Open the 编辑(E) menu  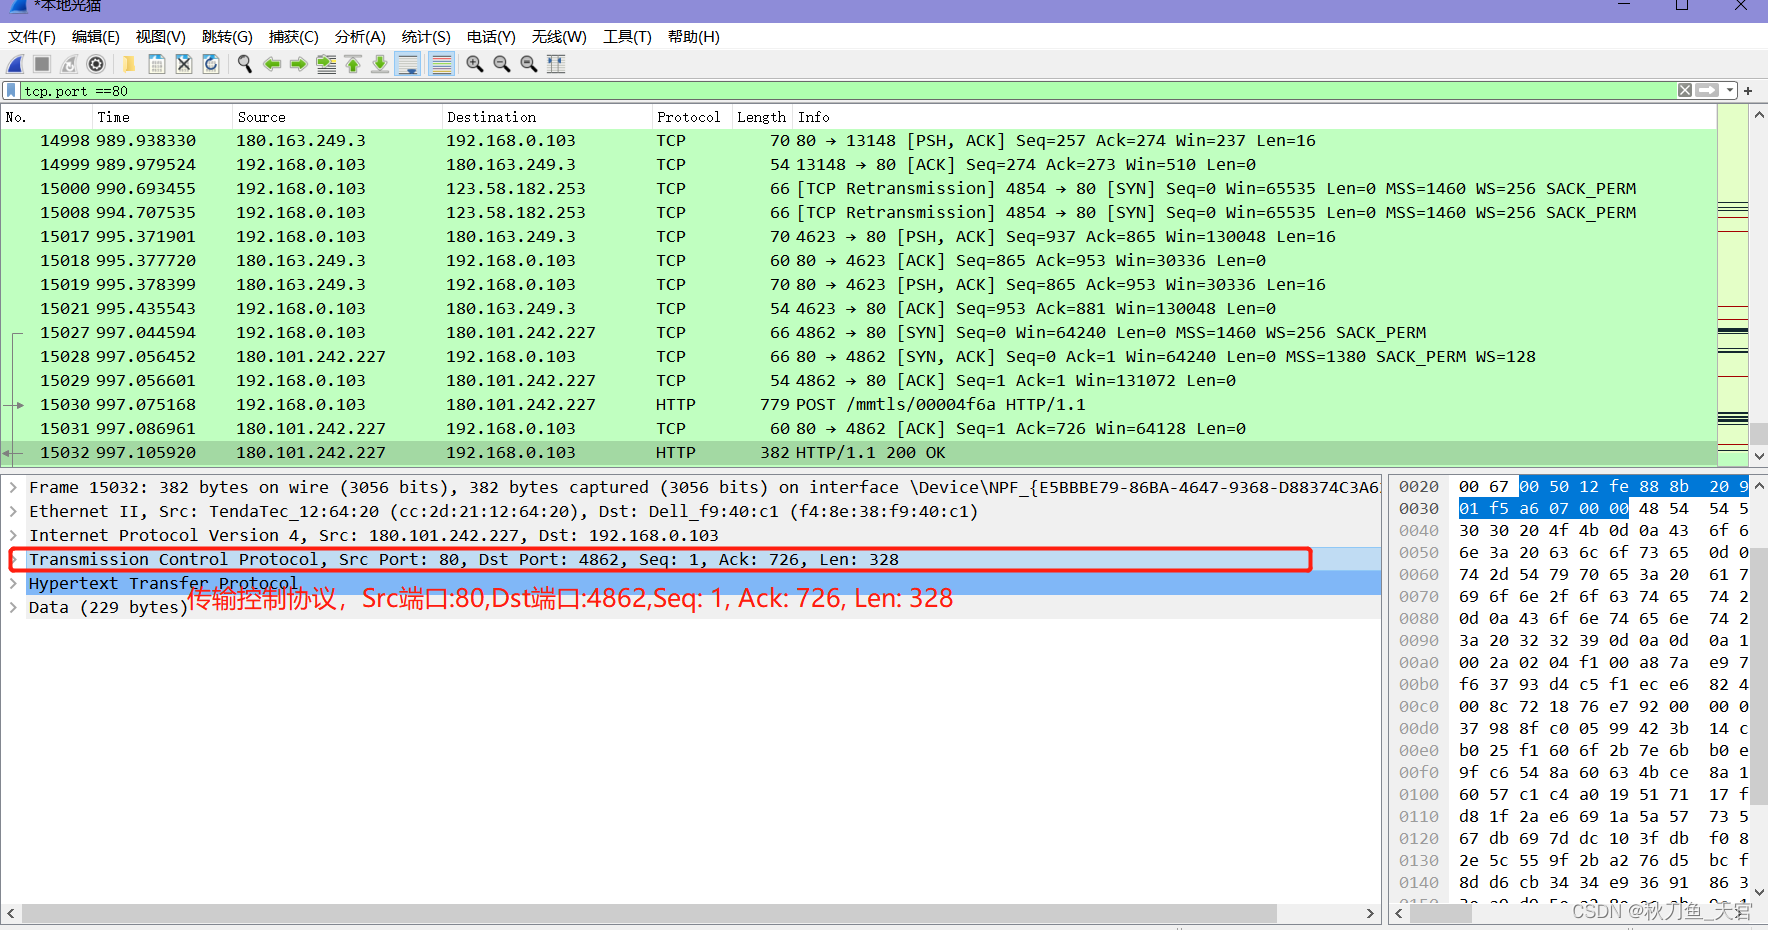[x=96, y=37]
